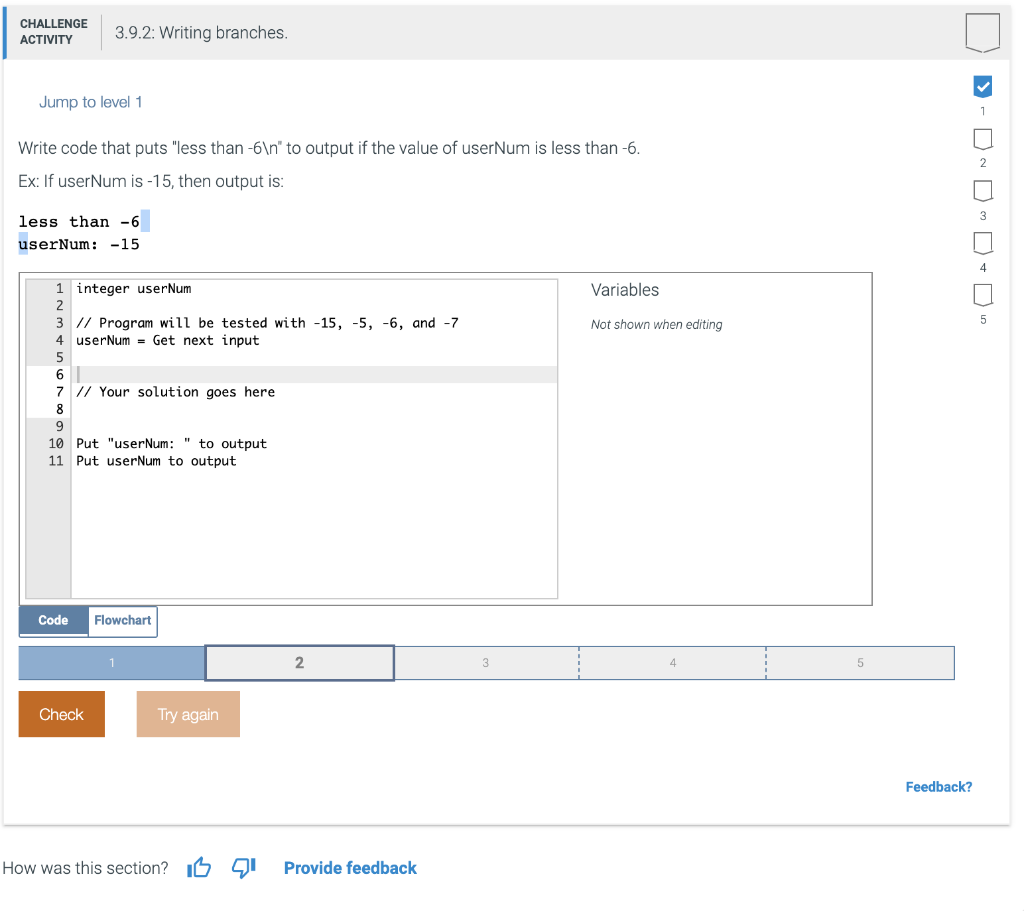This screenshot has height=911, width=1024.
Task: Select segment 5 of the level progress bar
Action: point(859,662)
